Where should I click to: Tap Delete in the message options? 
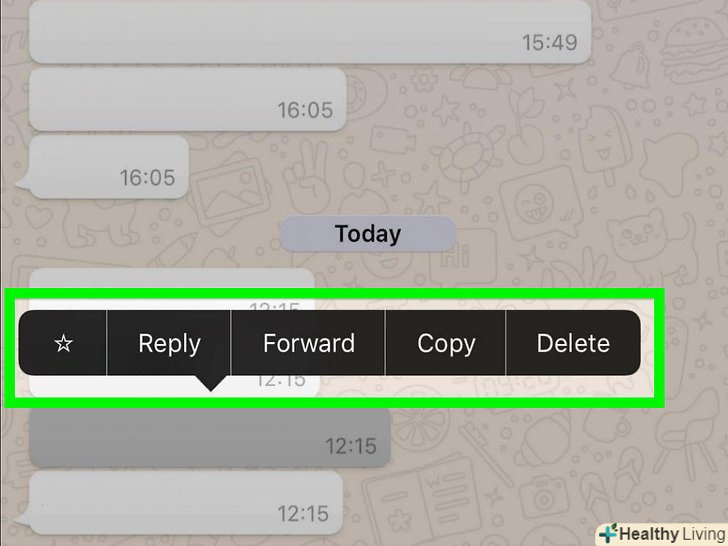tap(573, 343)
